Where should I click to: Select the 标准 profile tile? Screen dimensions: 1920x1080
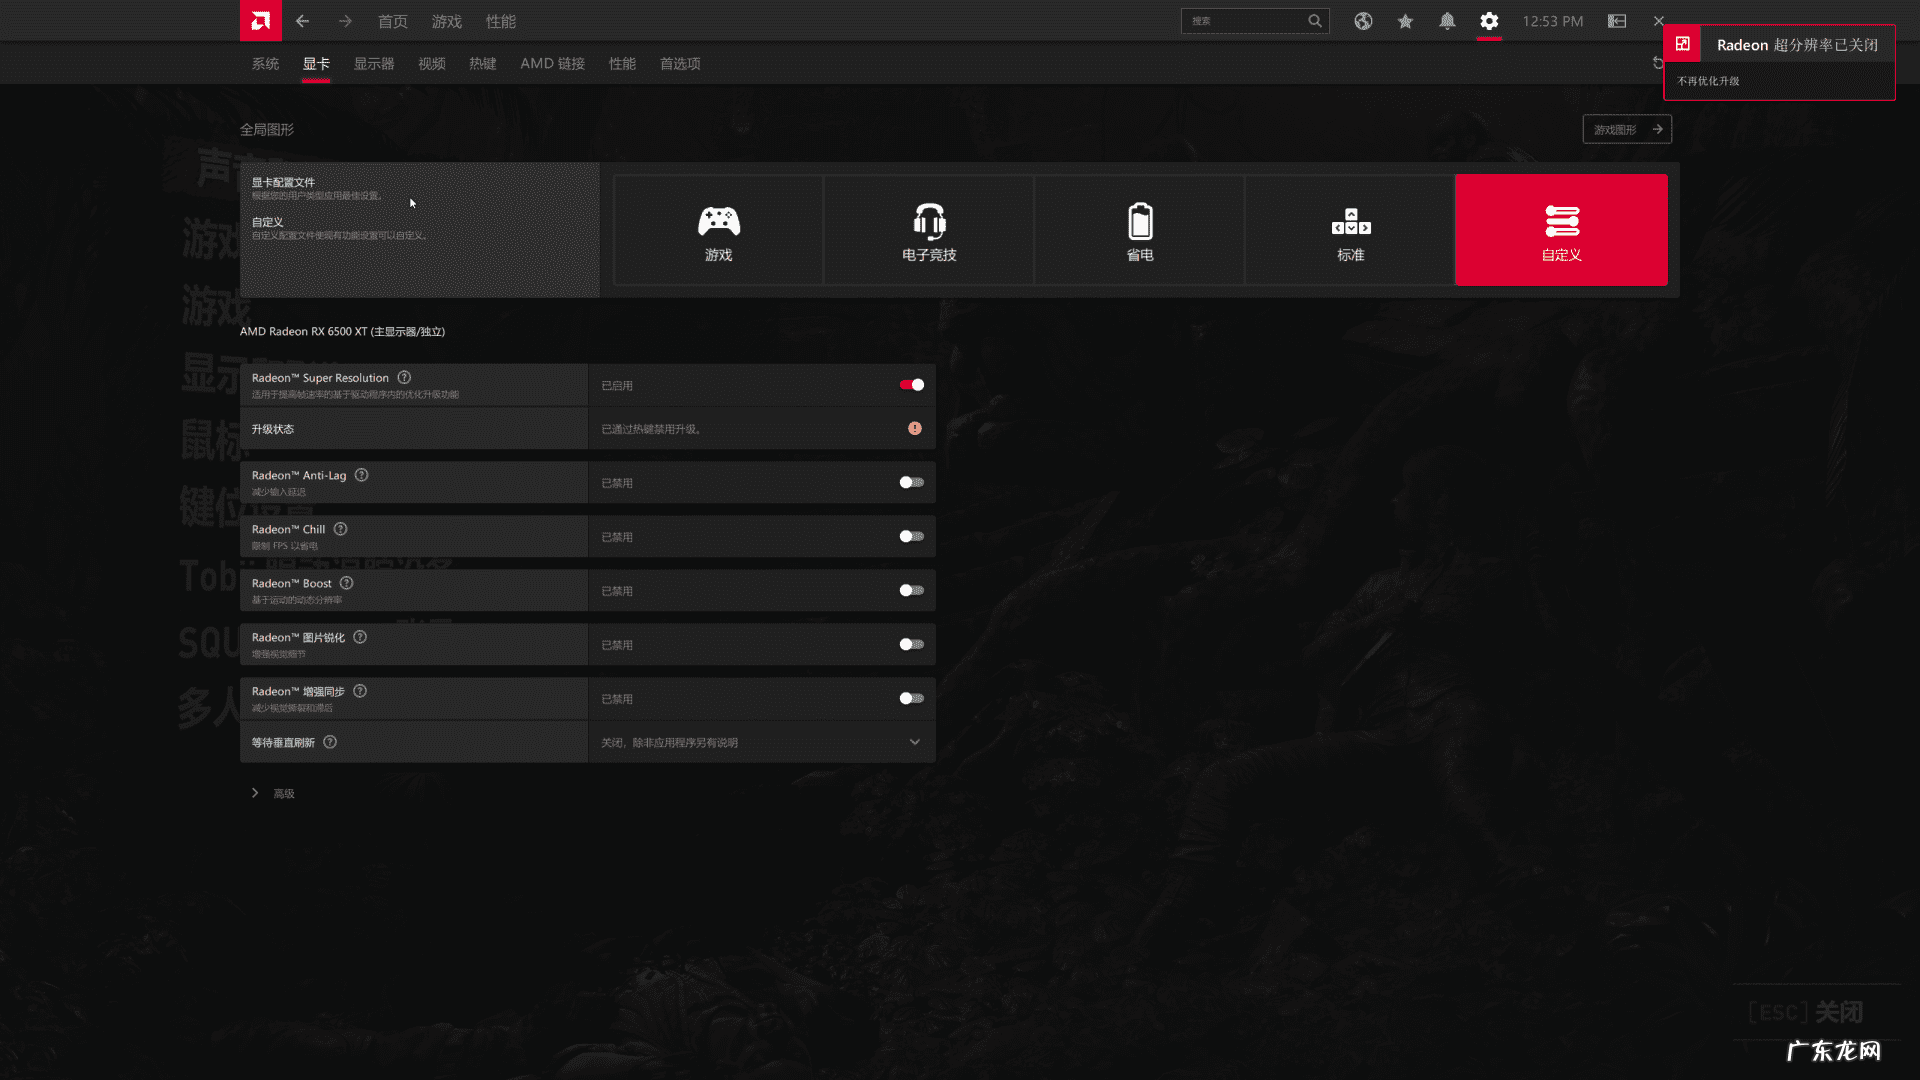point(1350,231)
